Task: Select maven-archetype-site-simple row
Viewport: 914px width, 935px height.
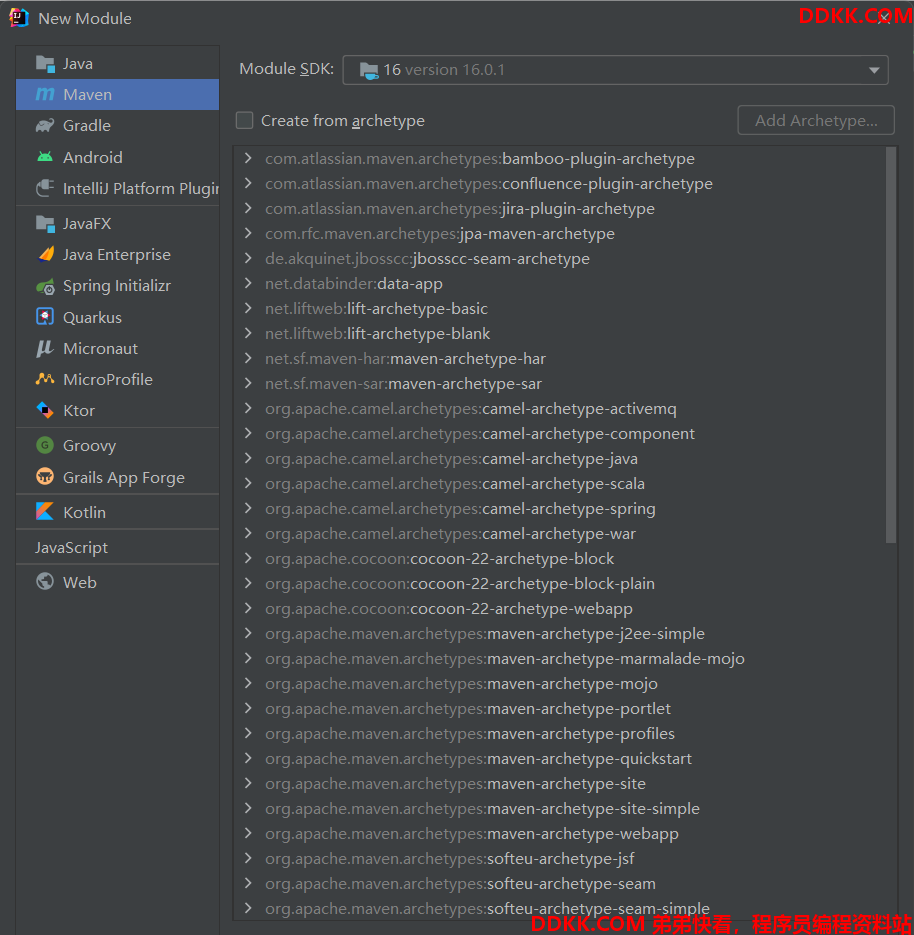Action: 559,809
